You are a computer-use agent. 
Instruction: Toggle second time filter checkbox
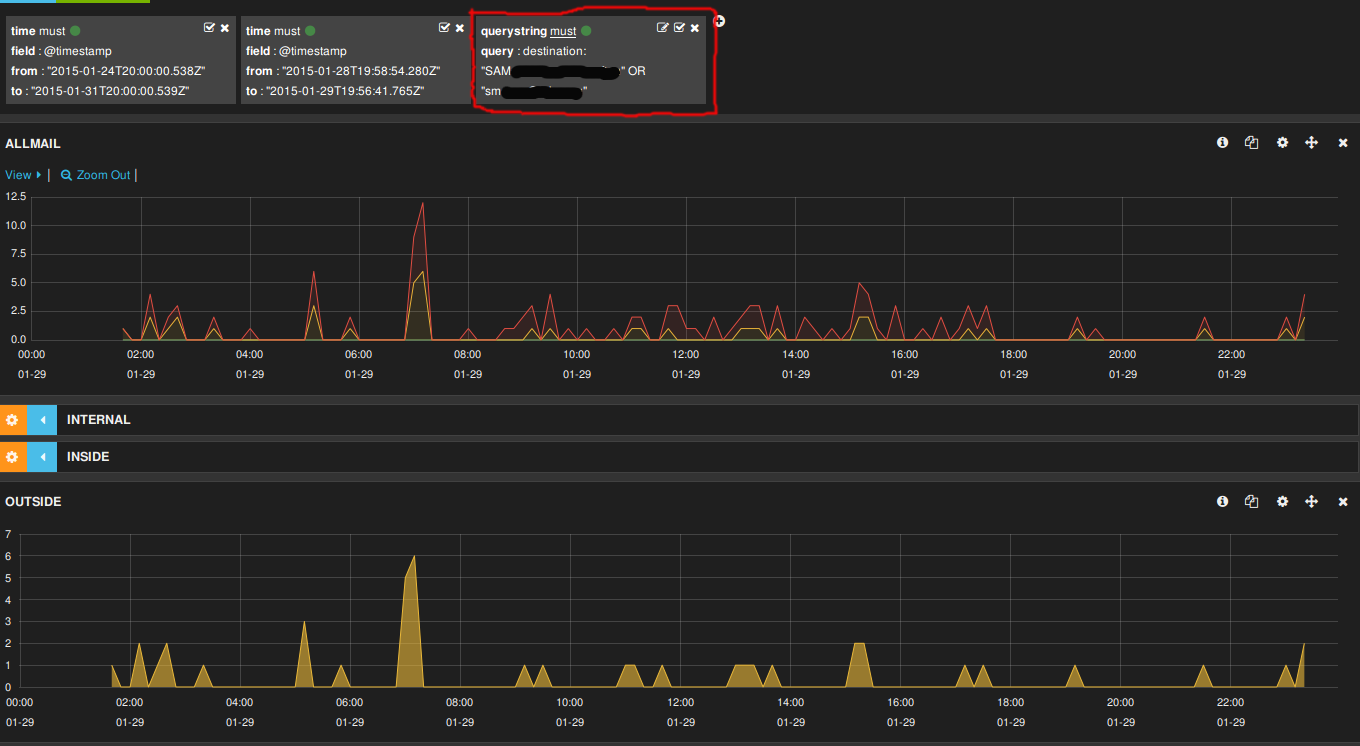[444, 28]
